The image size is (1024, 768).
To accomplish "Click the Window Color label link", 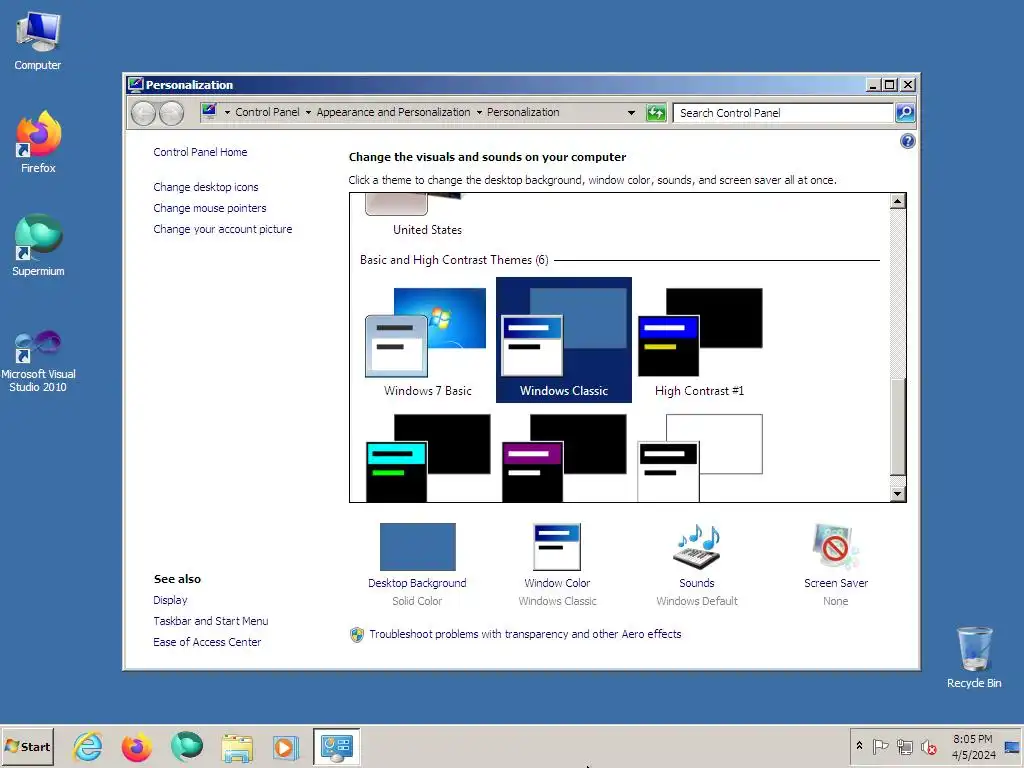I will pyautogui.click(x=557, y=583).
